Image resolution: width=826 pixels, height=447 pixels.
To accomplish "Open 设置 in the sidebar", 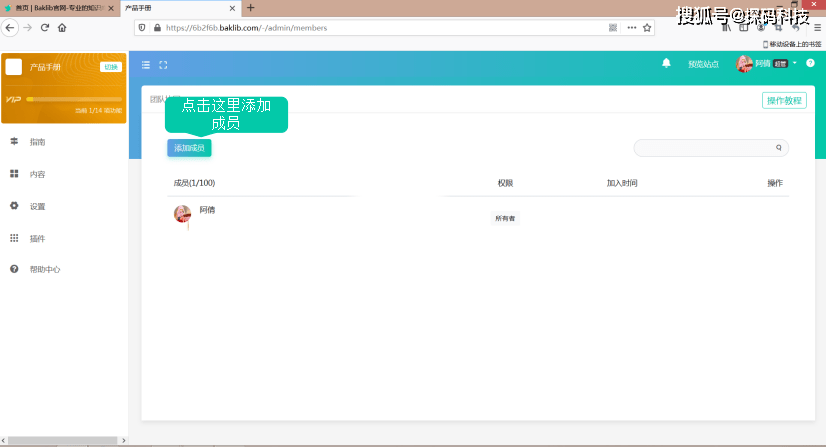I will coord(37,206).
